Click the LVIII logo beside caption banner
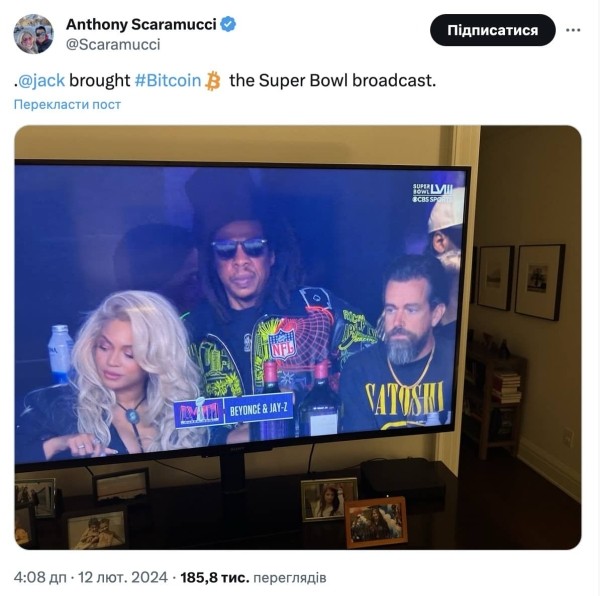600x596 pixels. point(199,412)
